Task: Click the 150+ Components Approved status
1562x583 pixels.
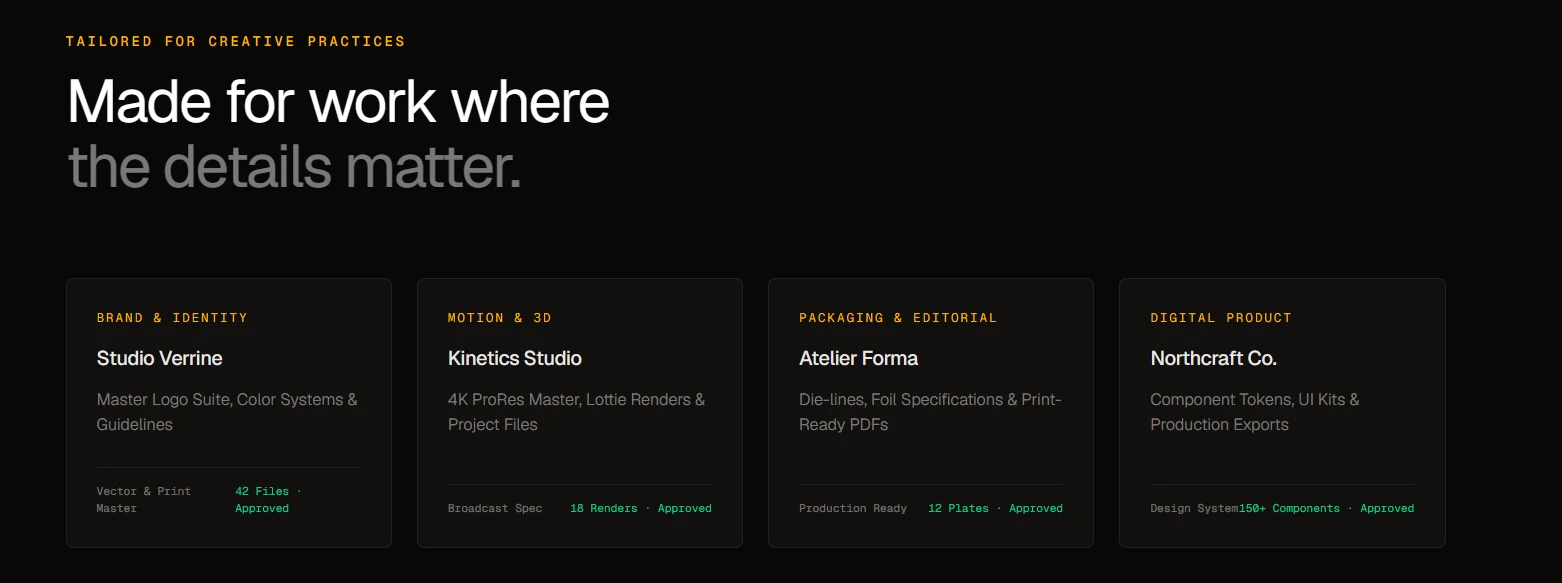Action: click(1327, 508)
